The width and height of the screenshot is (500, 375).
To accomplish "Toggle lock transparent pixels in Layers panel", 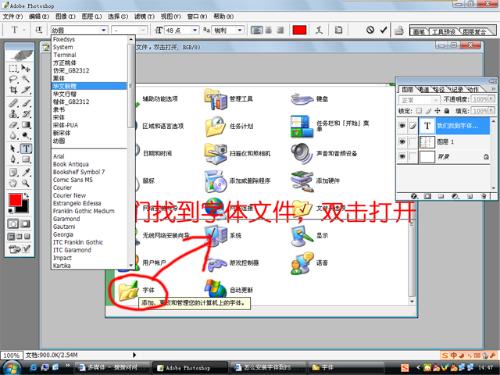I will point(419,111).
